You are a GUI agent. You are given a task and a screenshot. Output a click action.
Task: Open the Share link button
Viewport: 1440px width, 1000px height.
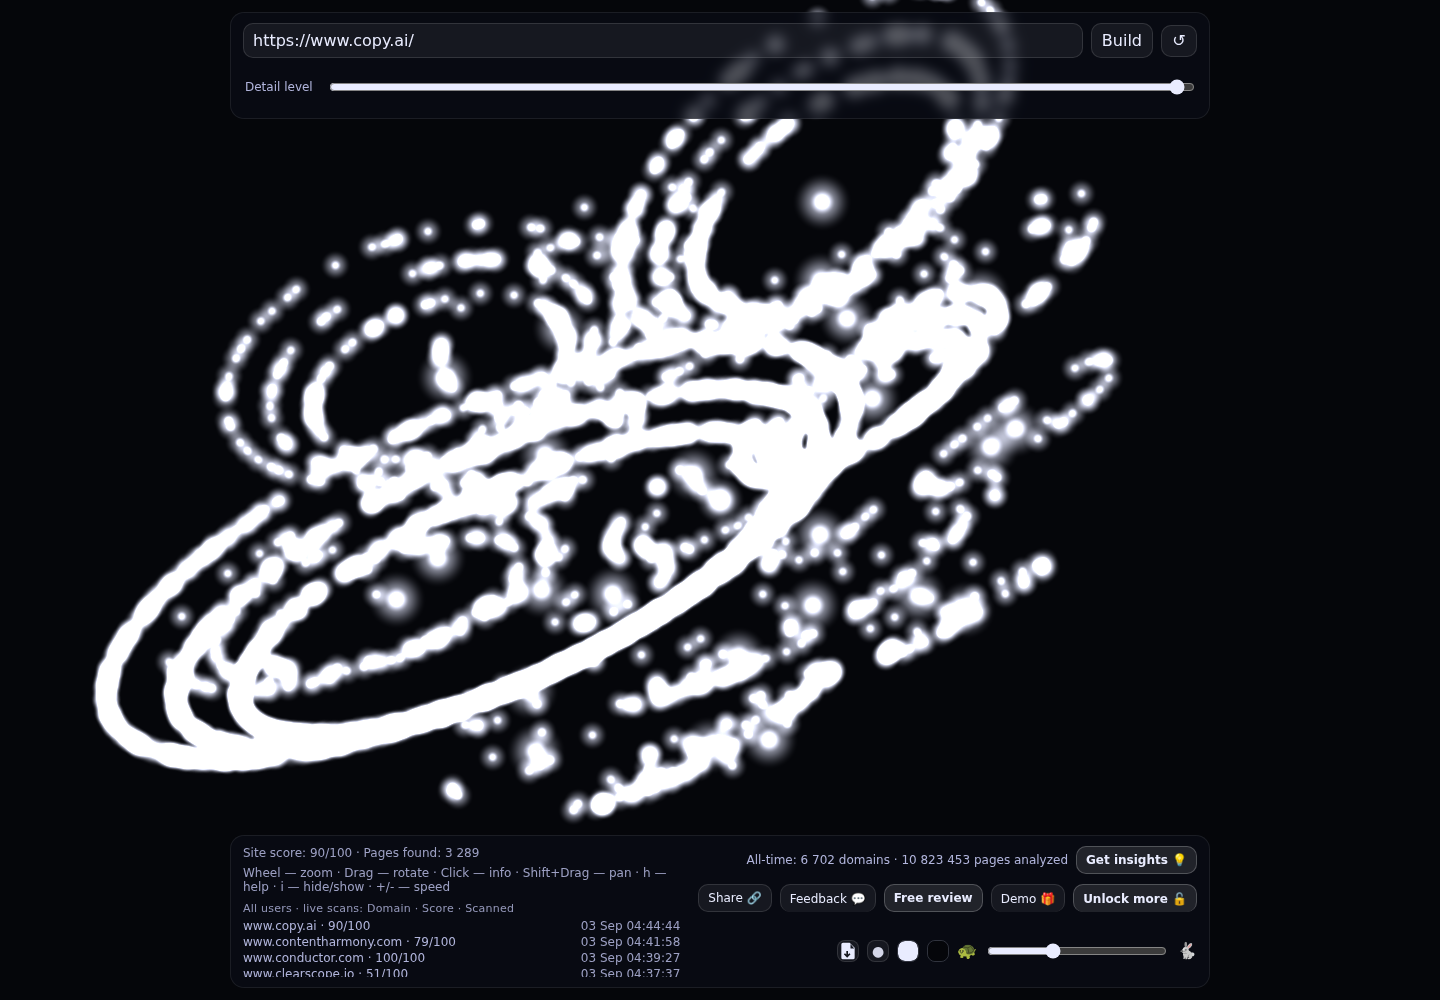pos(735,898)
